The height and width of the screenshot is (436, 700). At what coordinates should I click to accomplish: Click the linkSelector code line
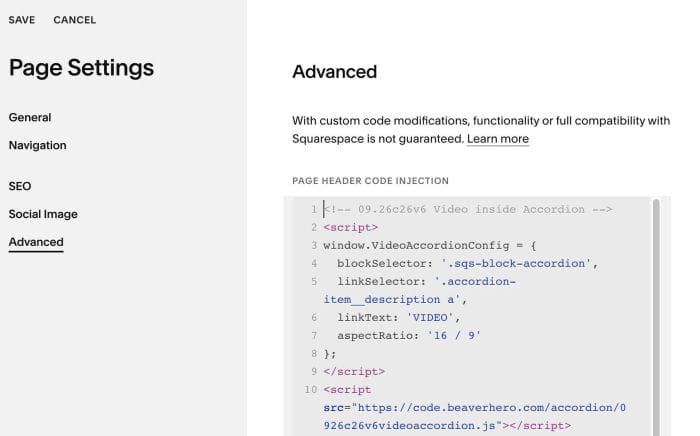[x=420, y=291]
